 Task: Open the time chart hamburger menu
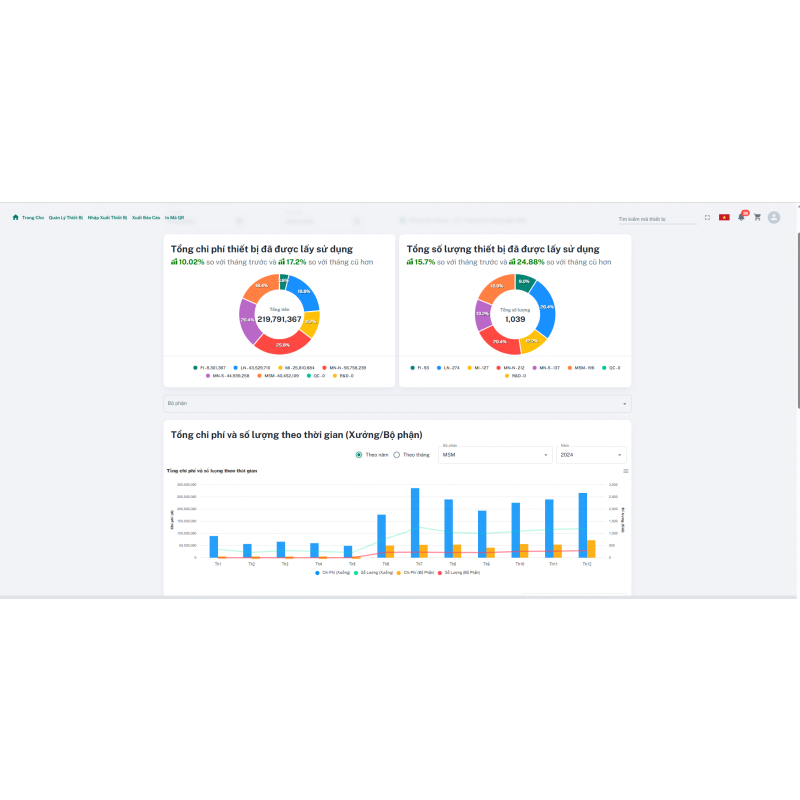click(626, 471)
